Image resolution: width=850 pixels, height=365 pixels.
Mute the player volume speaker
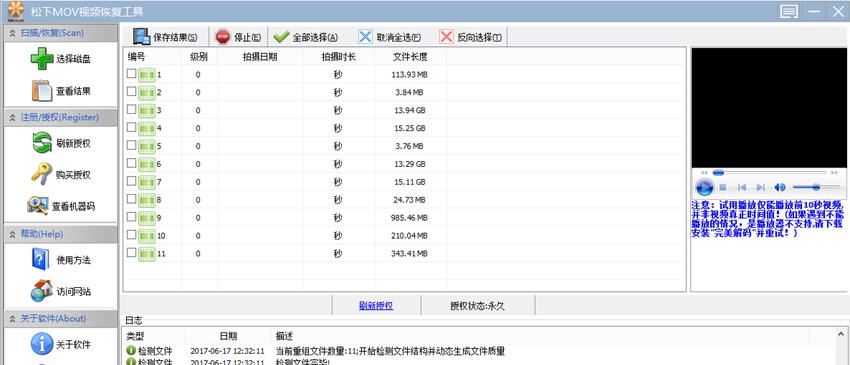click(x=780, y=188)
